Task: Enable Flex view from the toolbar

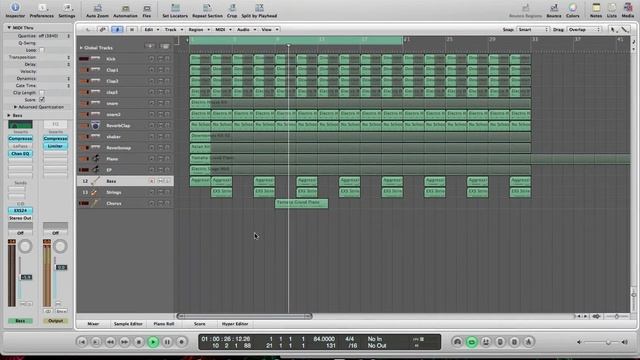Action: (x=147, y=8)
